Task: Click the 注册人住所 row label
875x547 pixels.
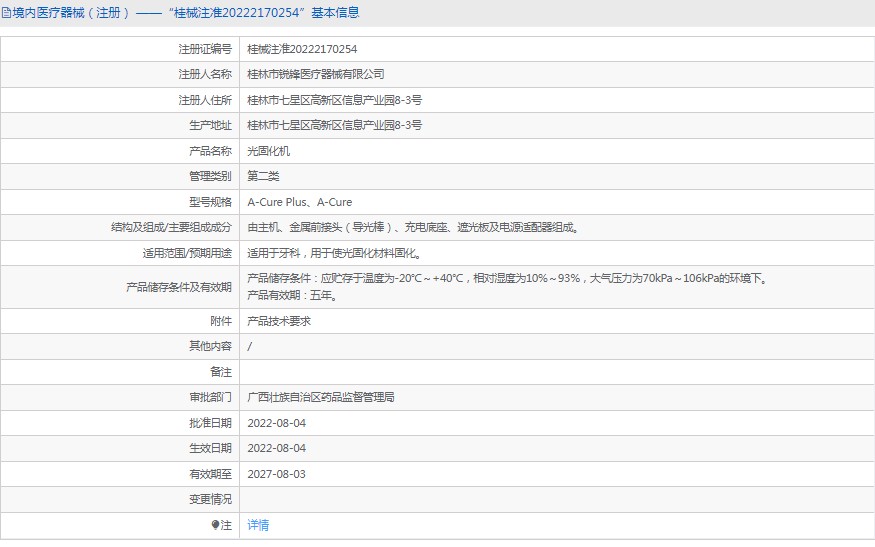Action: point(205,100)
